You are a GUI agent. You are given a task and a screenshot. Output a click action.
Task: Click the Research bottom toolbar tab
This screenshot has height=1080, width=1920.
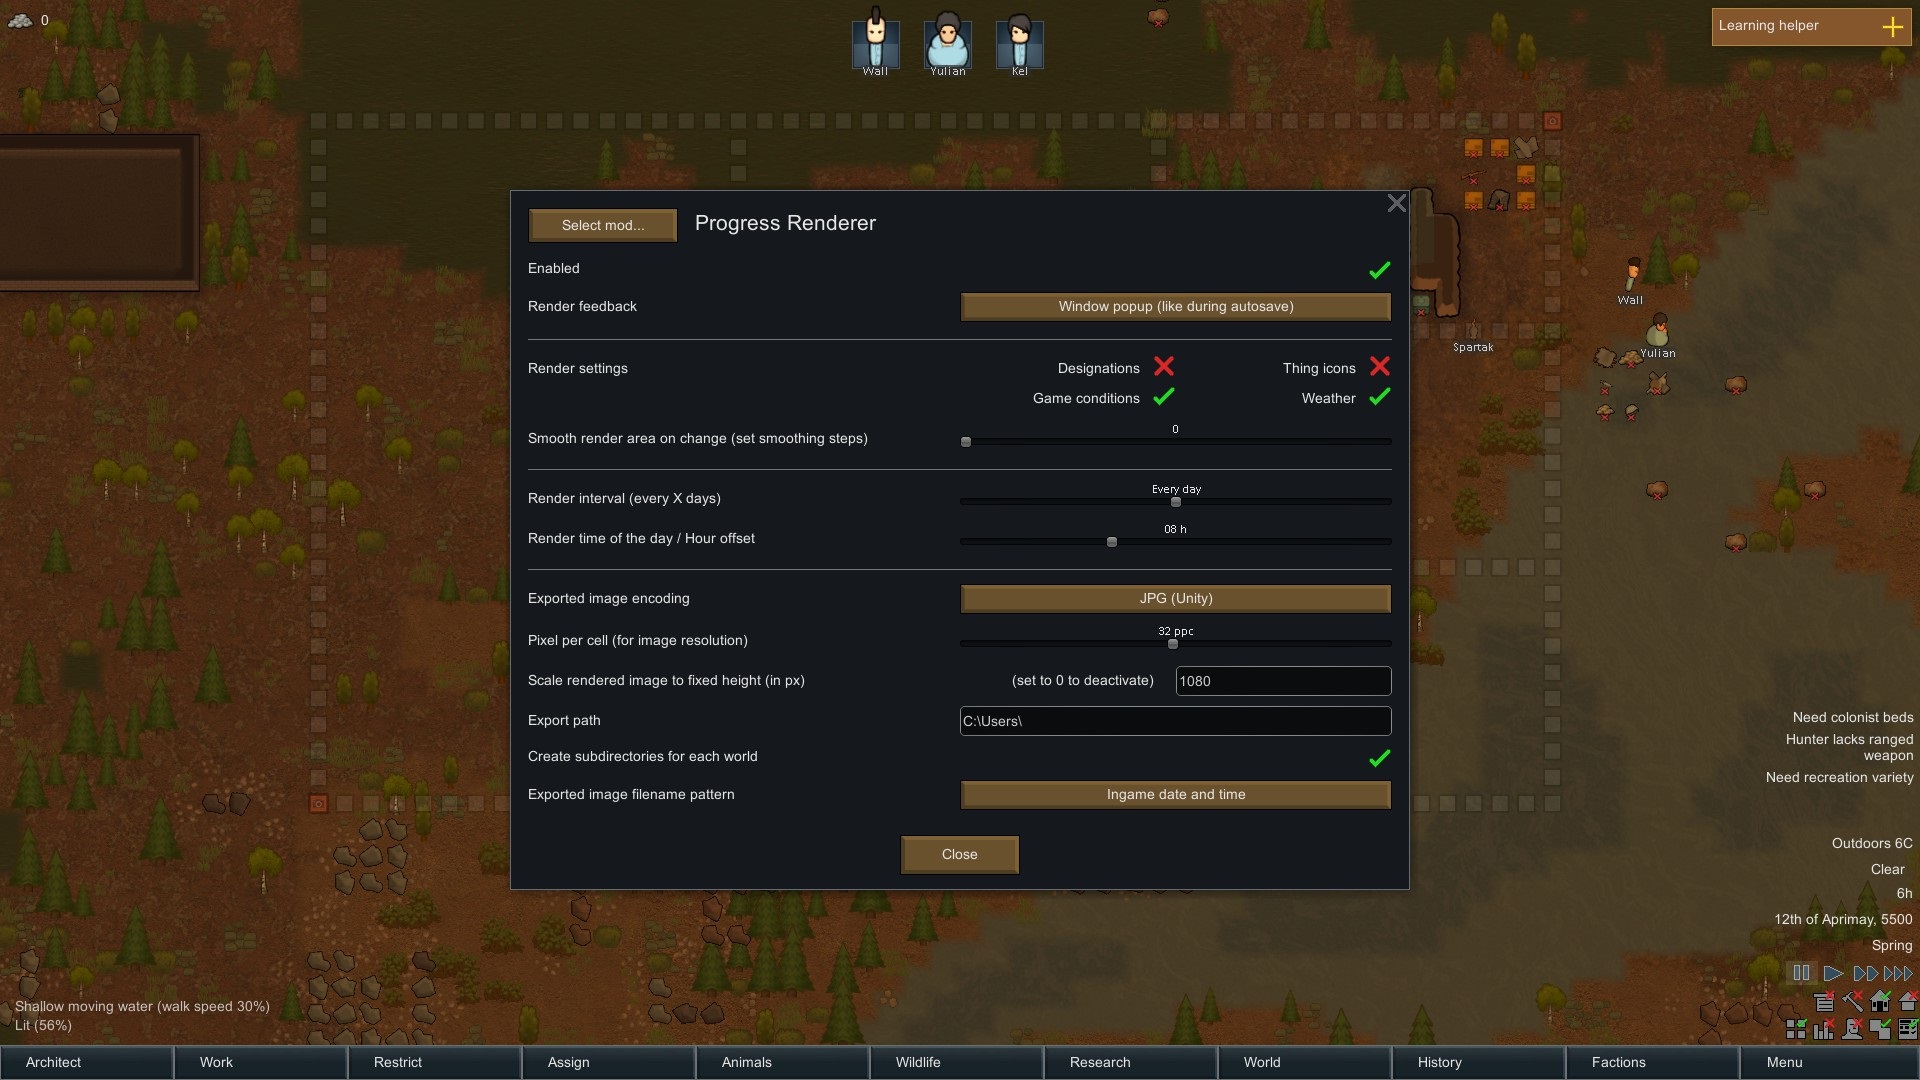click(x=1100, y=1062)
